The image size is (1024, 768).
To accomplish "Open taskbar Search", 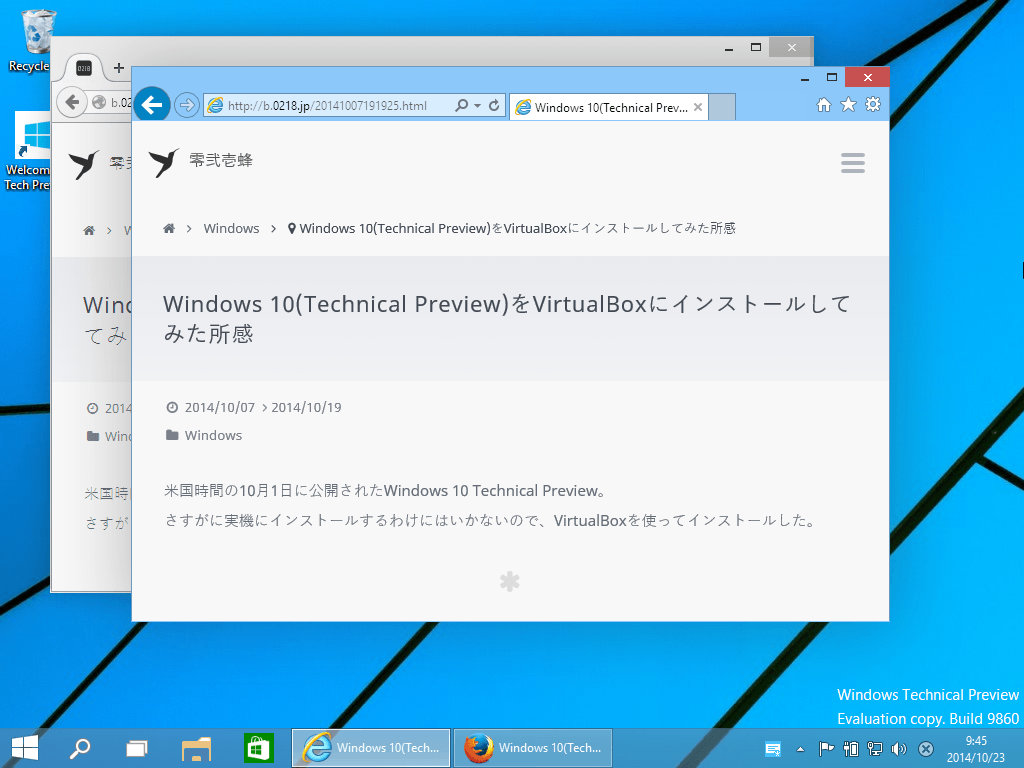I will click(x=80, y=748).
